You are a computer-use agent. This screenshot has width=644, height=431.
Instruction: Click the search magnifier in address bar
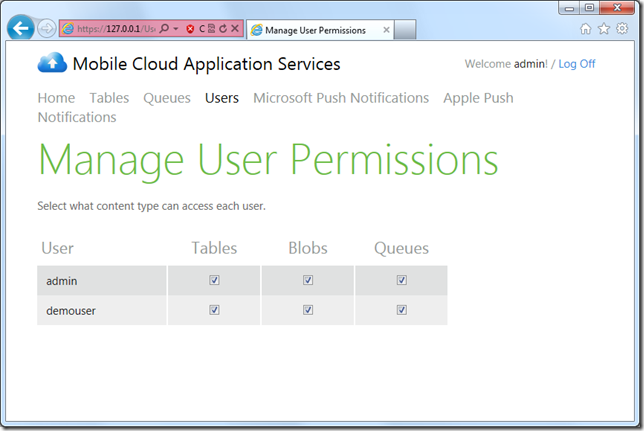pos(164,28)
